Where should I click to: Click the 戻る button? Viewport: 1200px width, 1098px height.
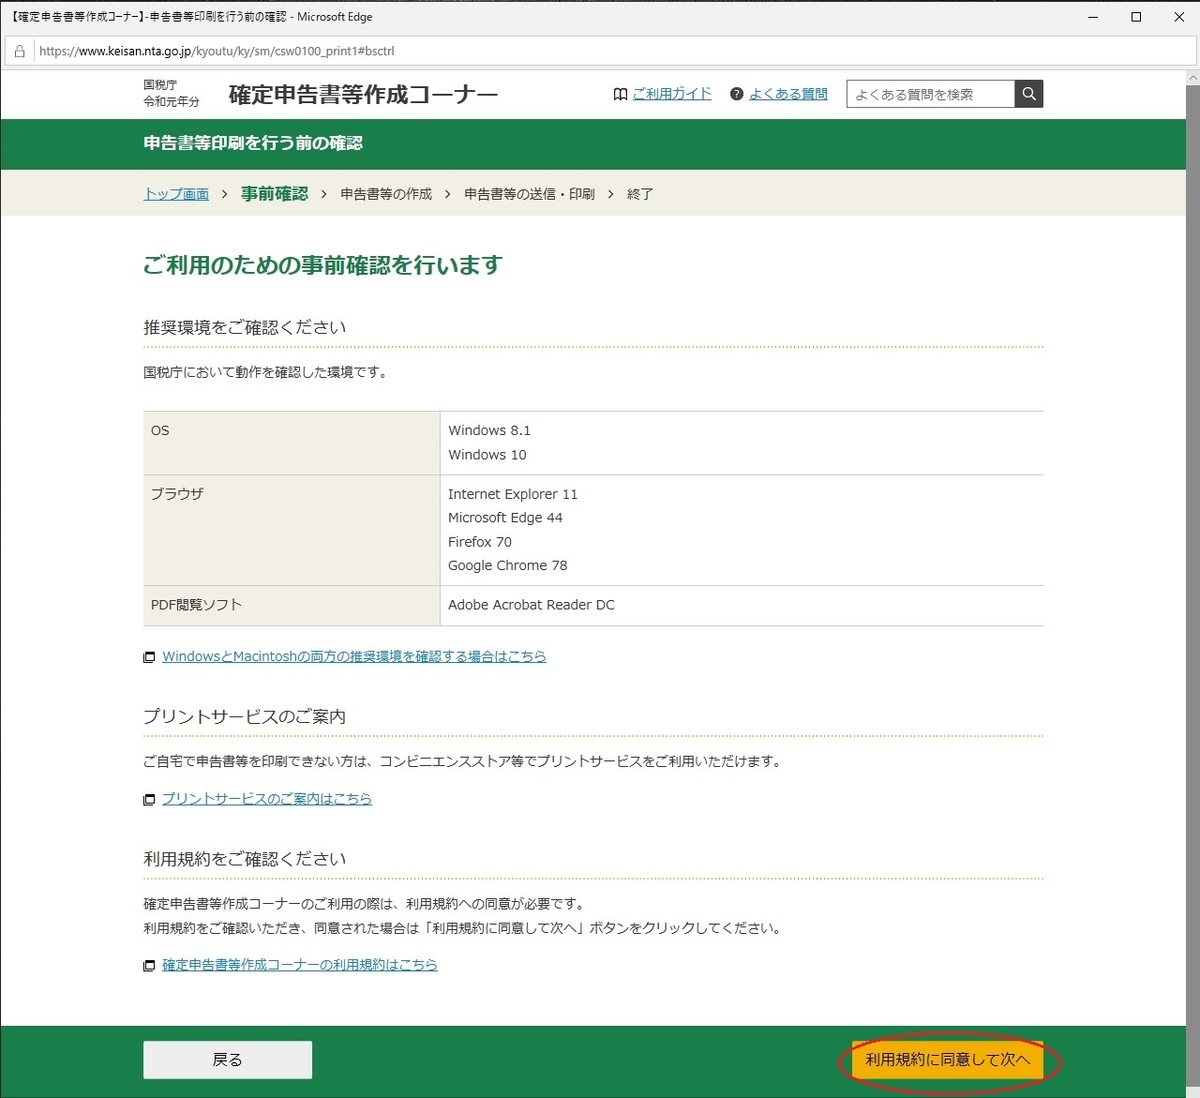point(227,1060)
